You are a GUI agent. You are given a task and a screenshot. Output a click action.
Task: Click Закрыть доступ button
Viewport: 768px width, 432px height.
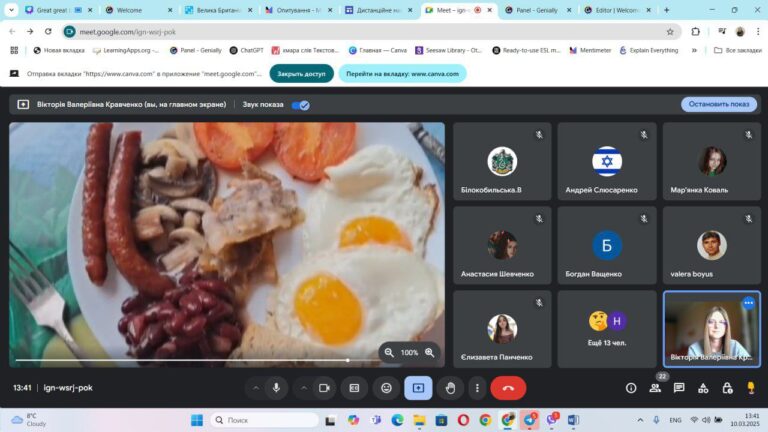[301, 73]
